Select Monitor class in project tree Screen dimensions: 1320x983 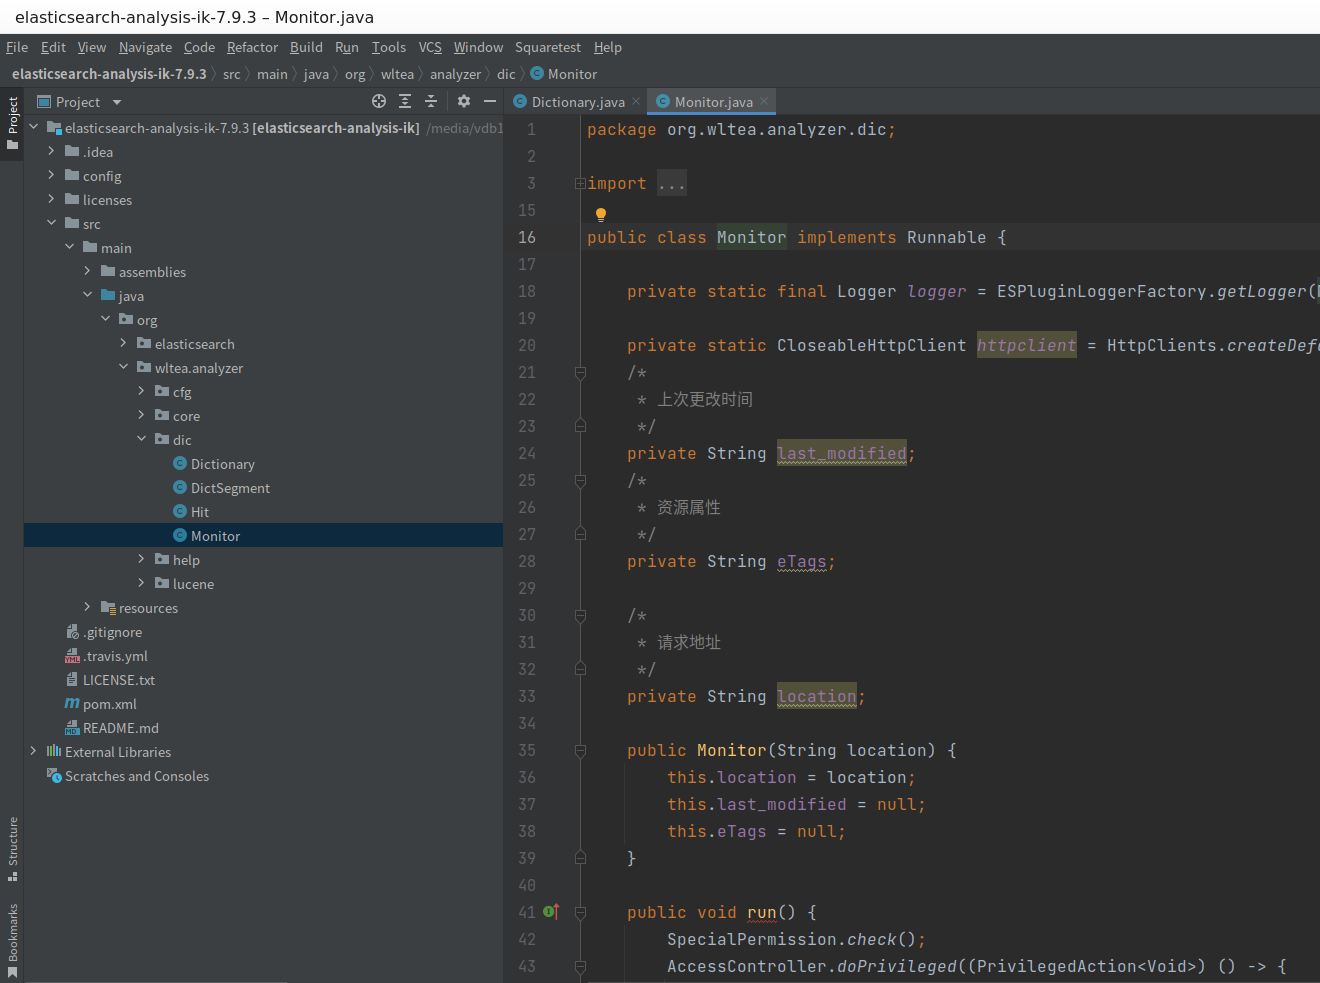pos(215,536)
